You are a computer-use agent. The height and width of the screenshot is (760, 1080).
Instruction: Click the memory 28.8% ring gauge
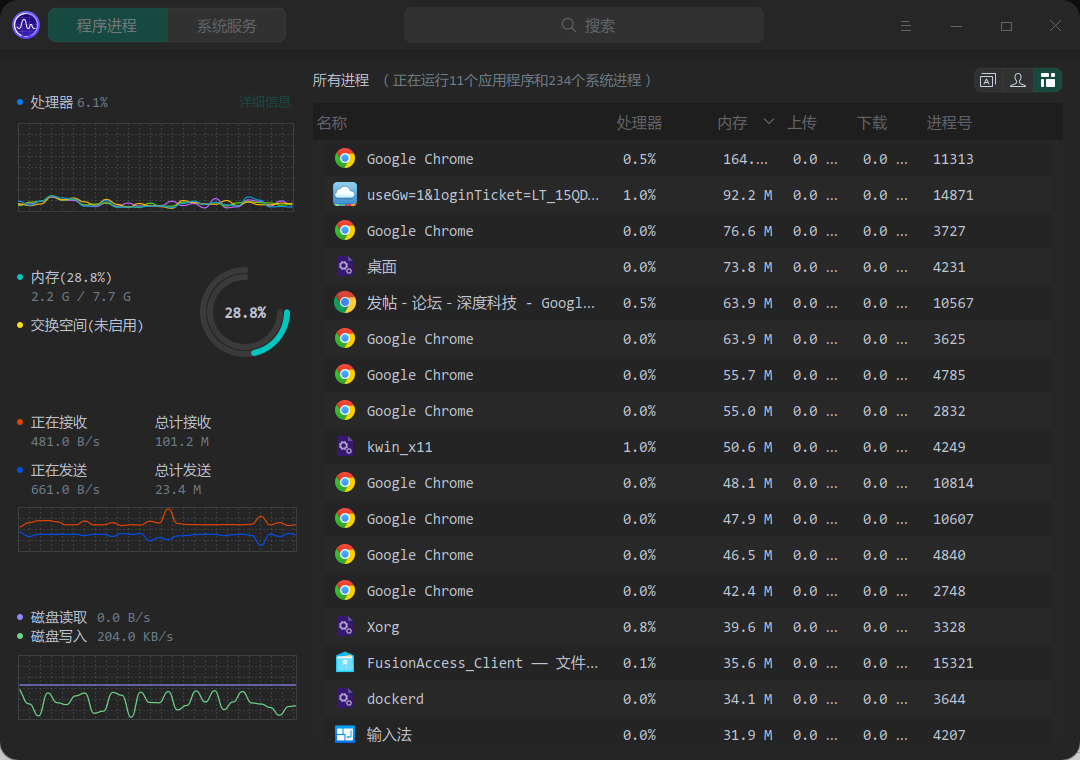(245, 312)
